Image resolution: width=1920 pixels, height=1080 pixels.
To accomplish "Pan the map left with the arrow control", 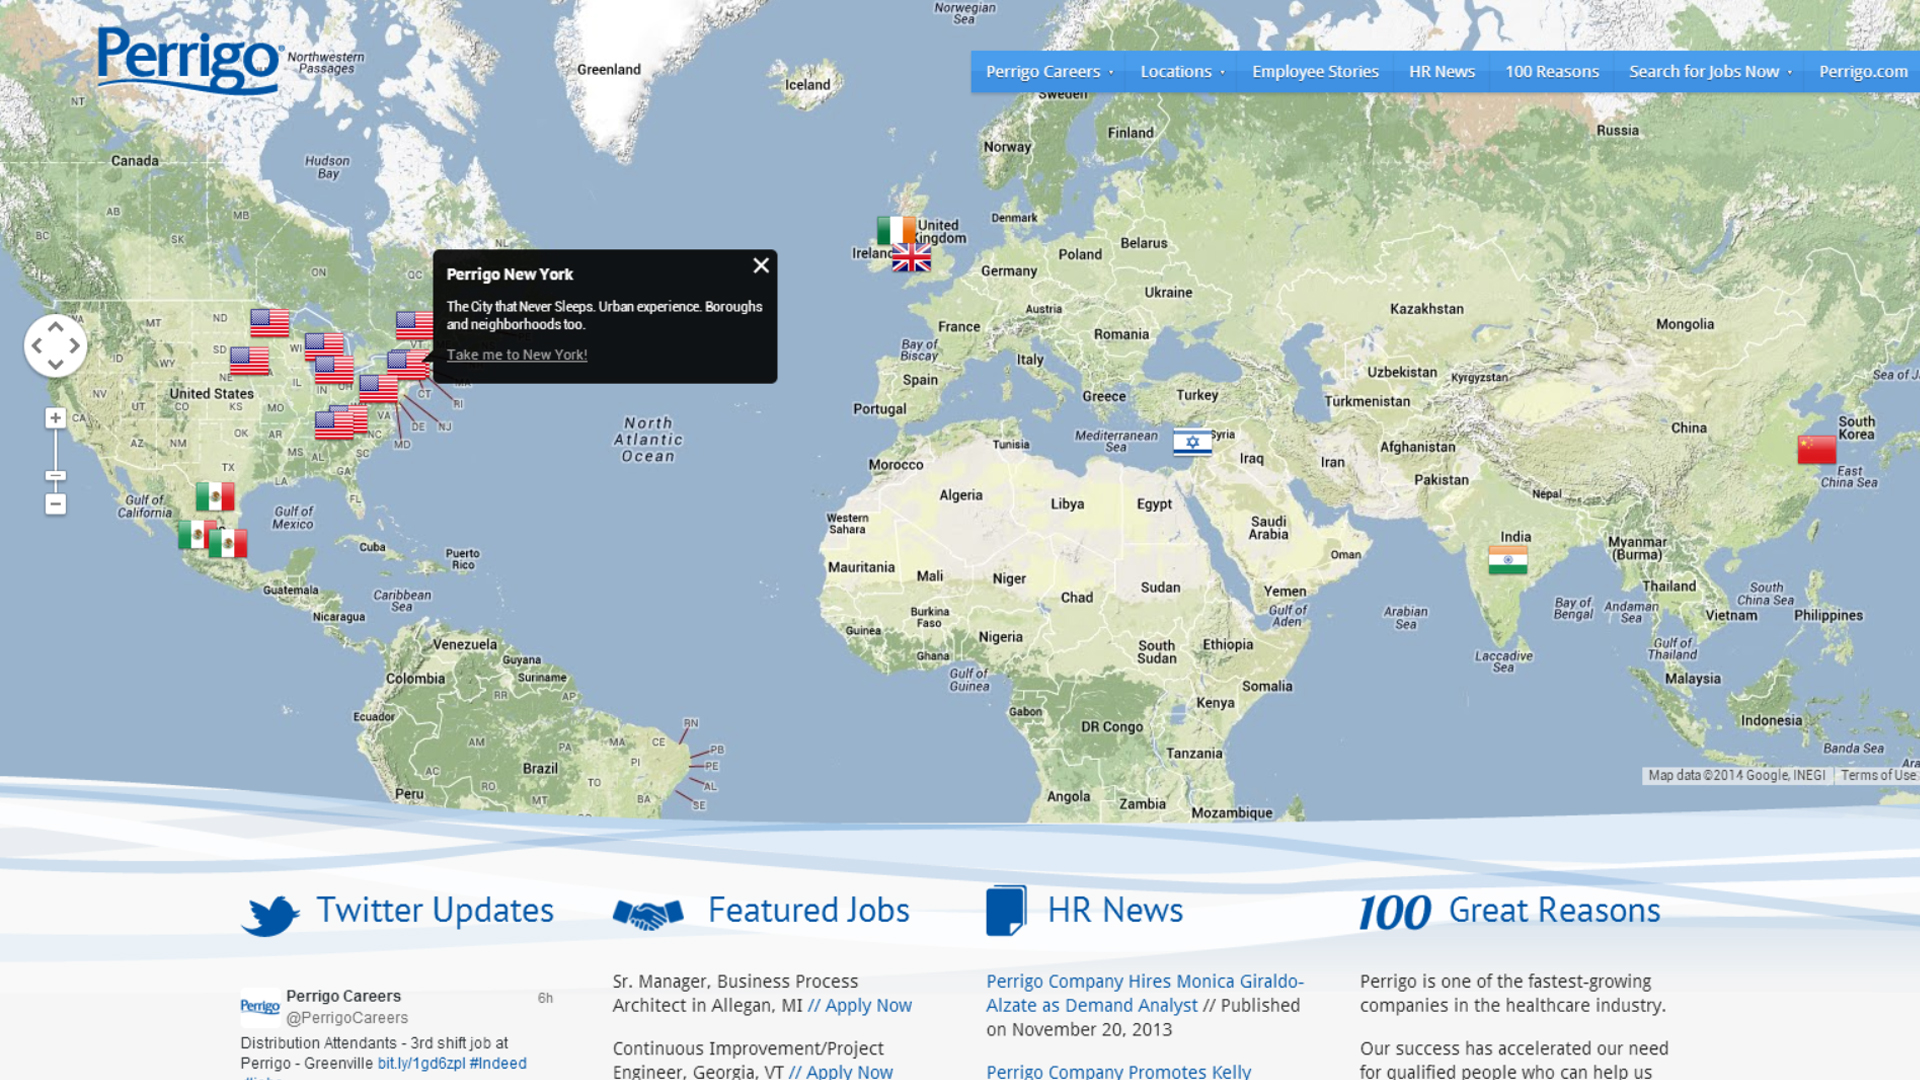I will (x=36, y=346).
